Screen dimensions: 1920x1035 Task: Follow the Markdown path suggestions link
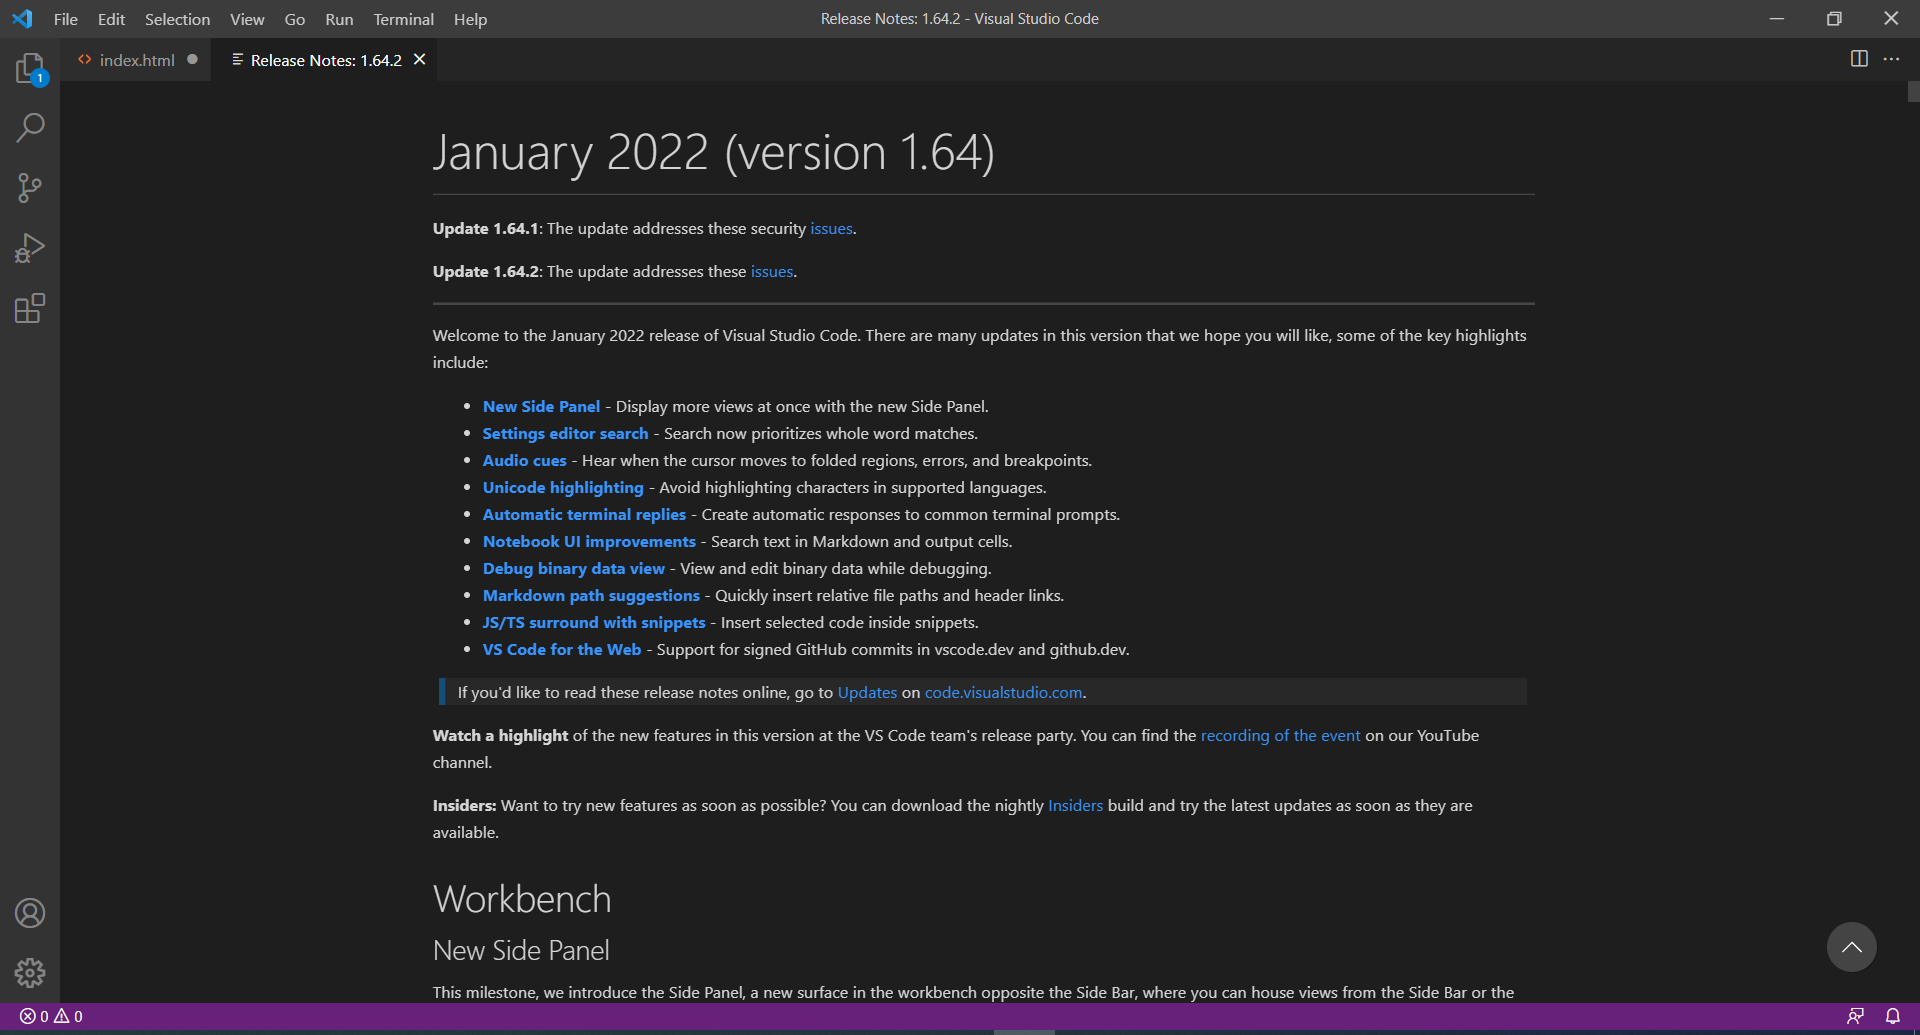(x=591, y=596)
